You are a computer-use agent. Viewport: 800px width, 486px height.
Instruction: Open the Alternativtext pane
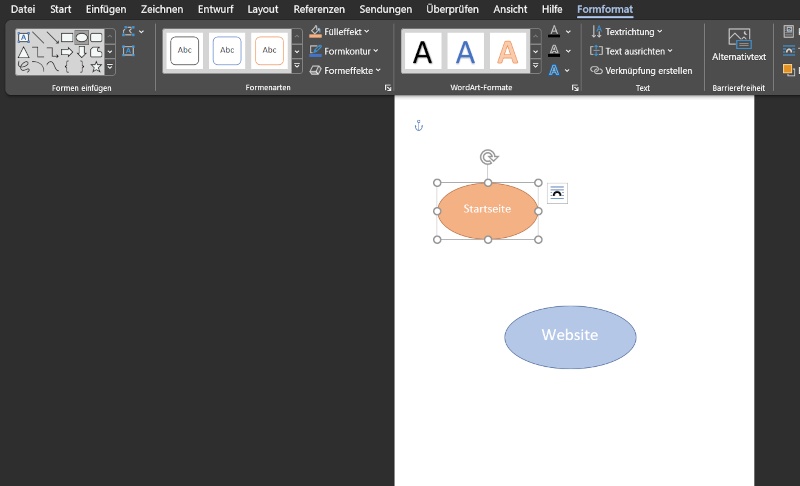point(739,45)
